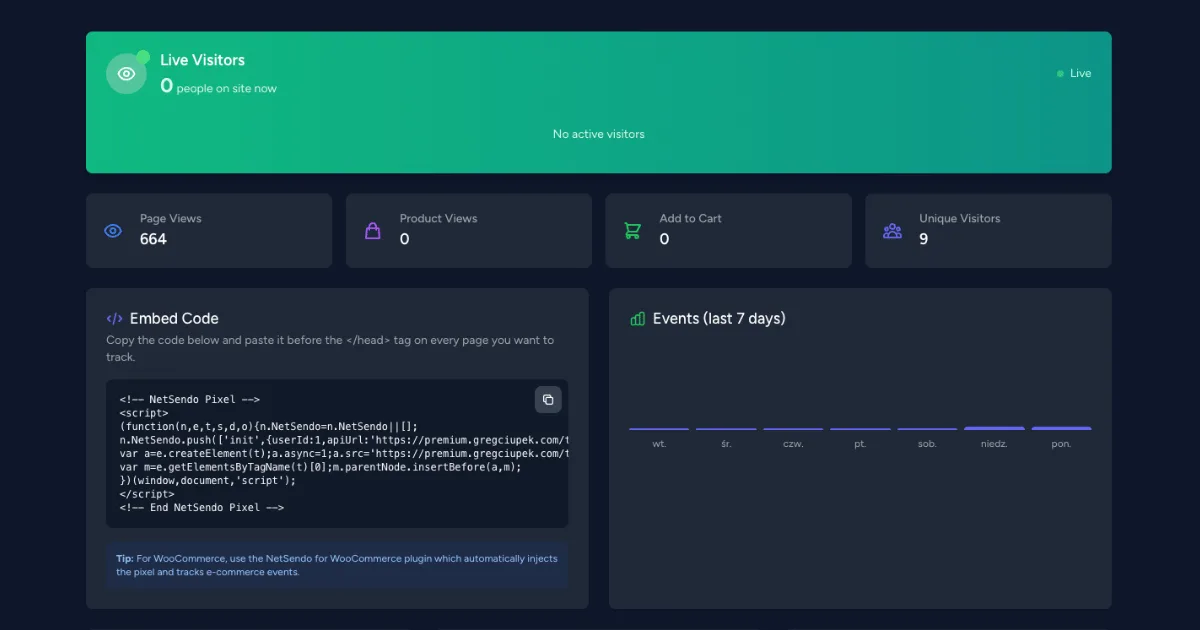Click the 'Live' status label

[x=1081, y=74]
